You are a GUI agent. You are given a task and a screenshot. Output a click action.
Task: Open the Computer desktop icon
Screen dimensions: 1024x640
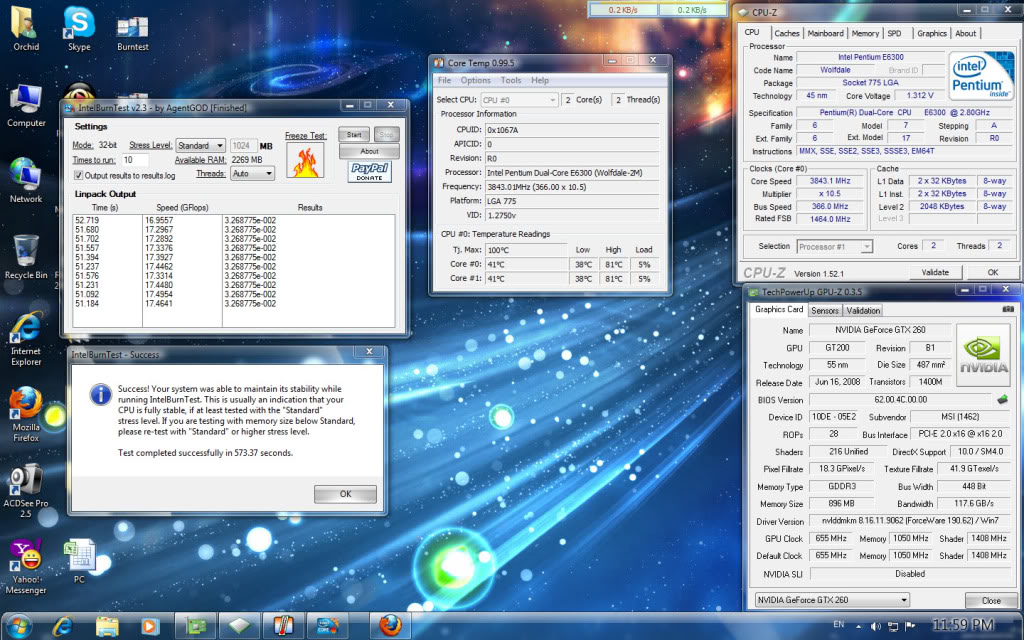26,106
